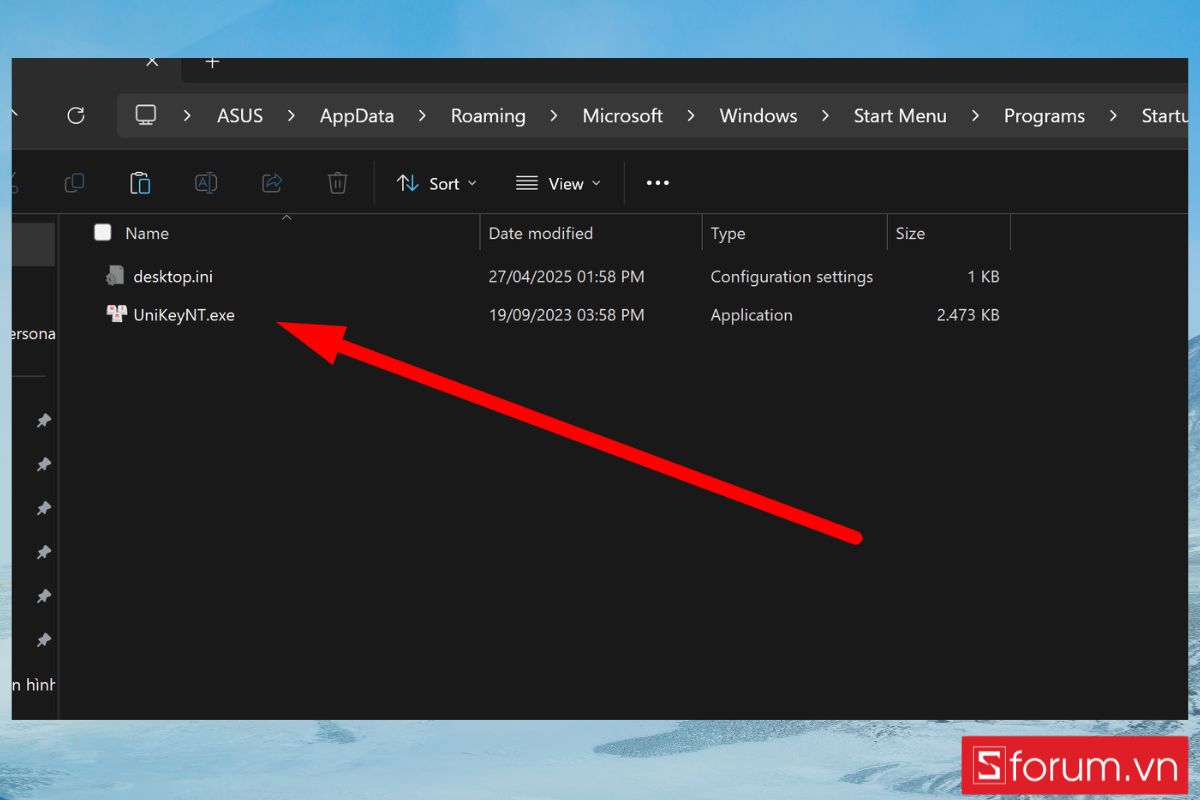Click the 1 KB size value

(x=982, y=276)
